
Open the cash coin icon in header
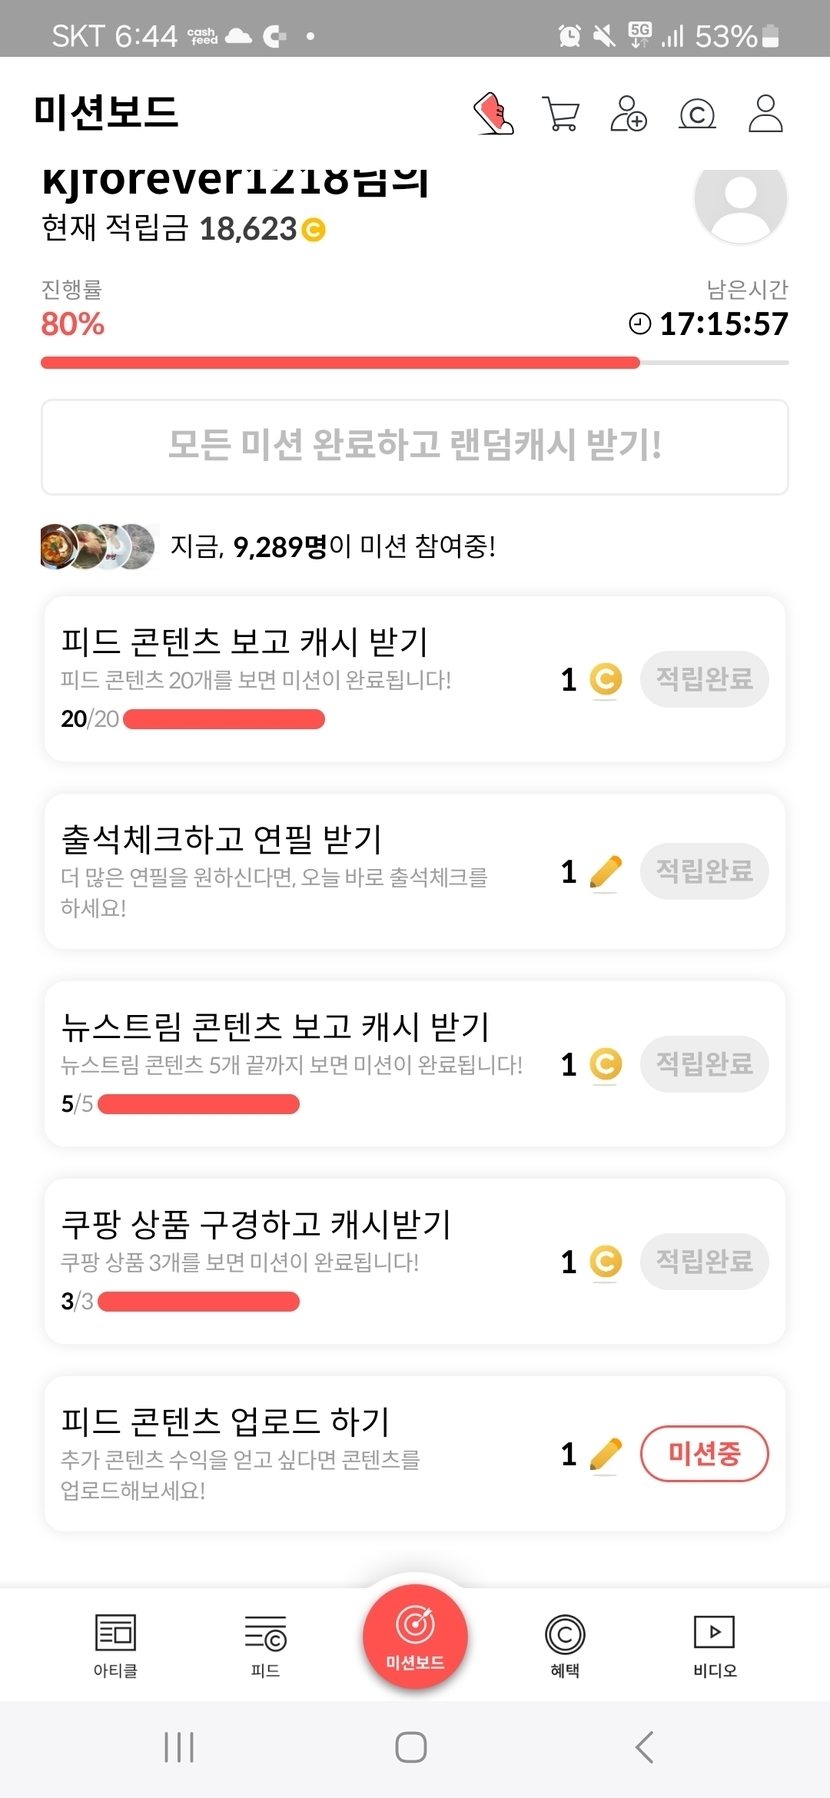click(x=697, y=114)
